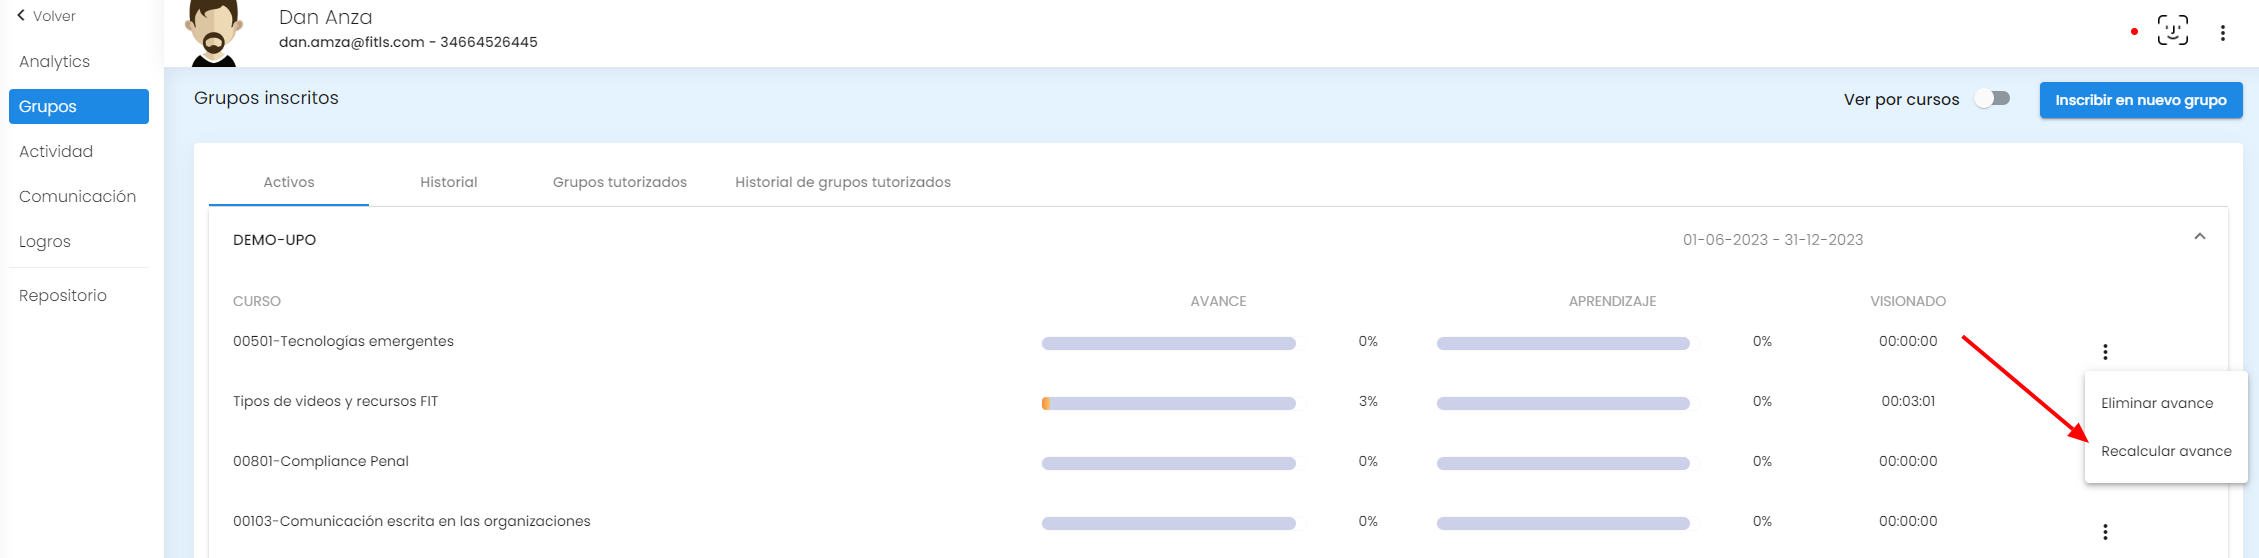Click the Tipos de videos y recursos FIT course
The width and height of the screenshot is (2259, 558).
(x=335, y=401)
